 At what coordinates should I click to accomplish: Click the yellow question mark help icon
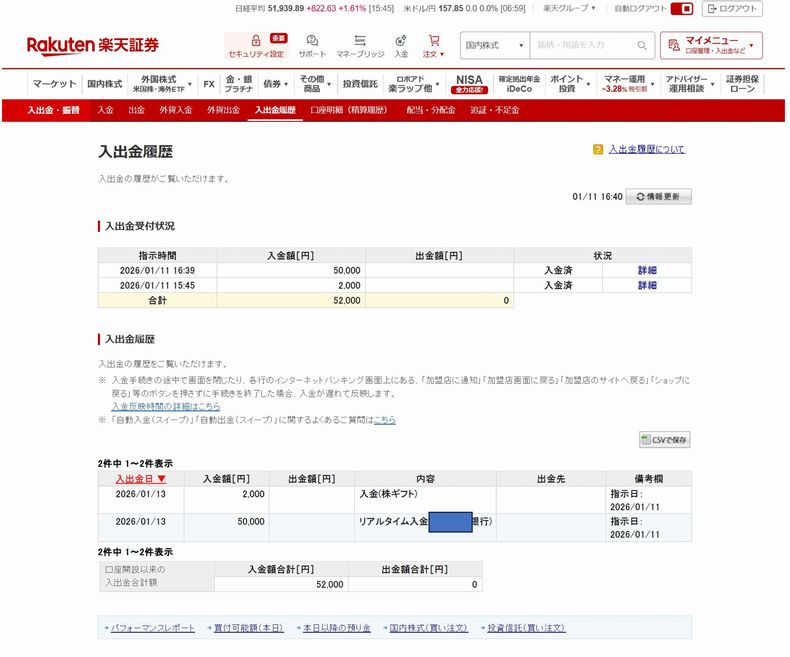598,149
